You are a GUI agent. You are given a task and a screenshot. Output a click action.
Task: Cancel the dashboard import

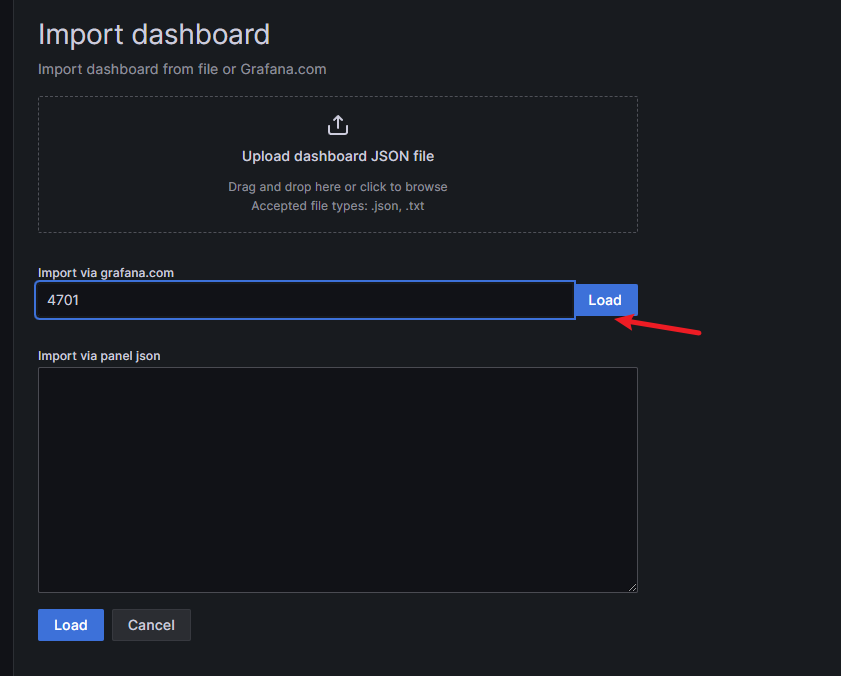click(x=151, y=625)
